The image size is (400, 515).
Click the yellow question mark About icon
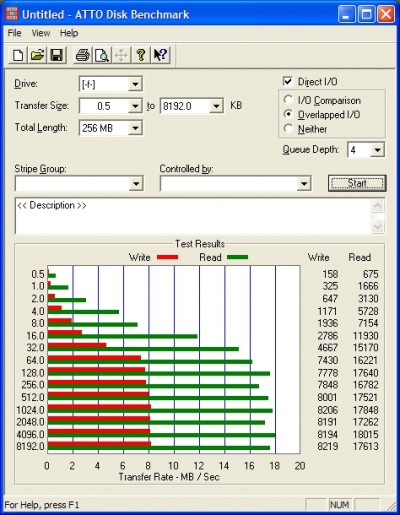pyautogui.click(x=141, y=55)
